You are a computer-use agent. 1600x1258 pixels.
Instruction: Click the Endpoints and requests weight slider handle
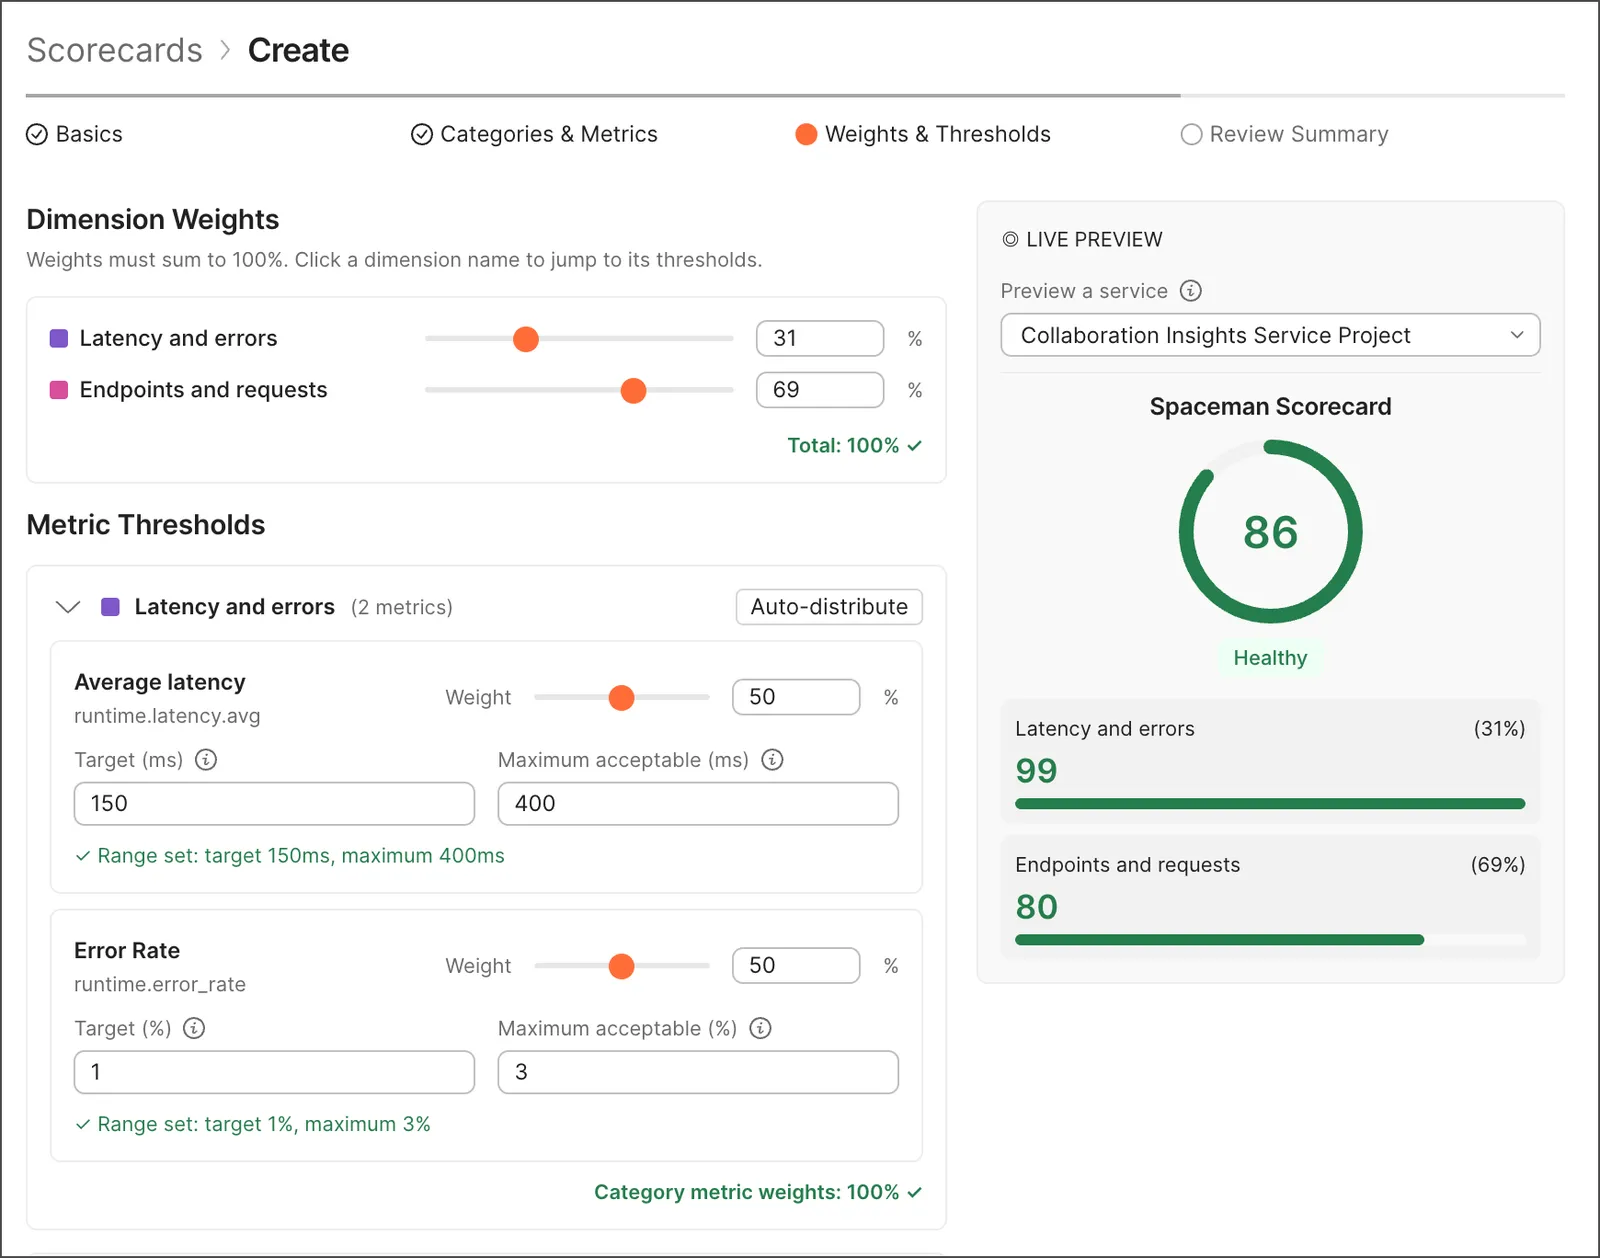click(x=633, y=390)
